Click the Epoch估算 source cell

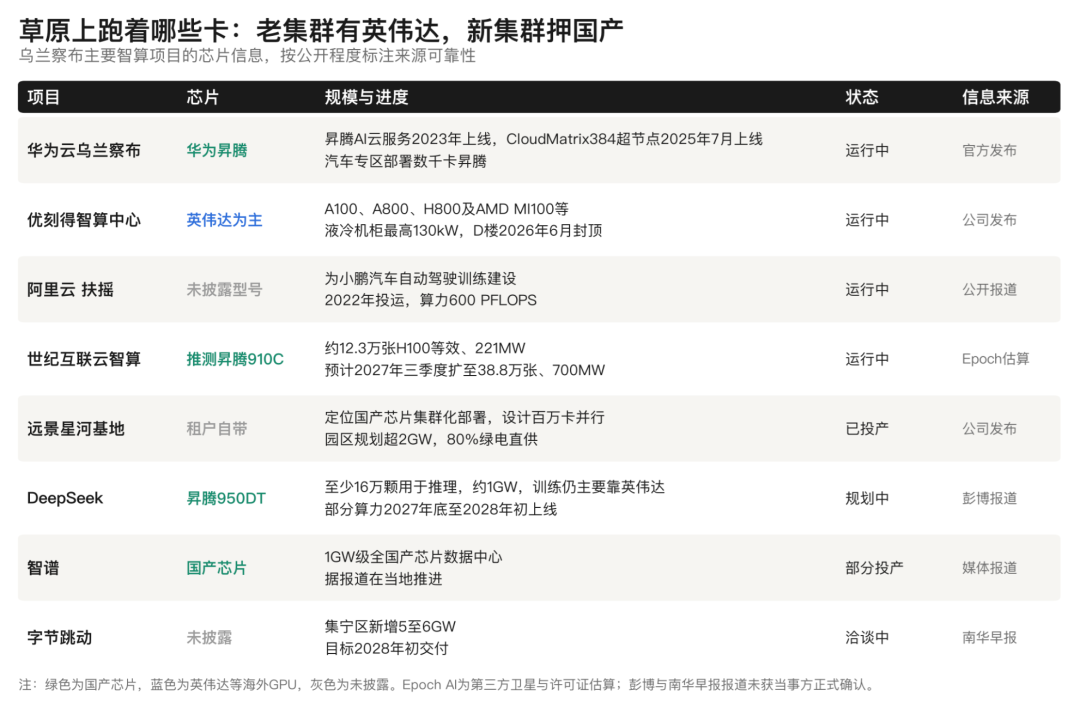[995, 359]
